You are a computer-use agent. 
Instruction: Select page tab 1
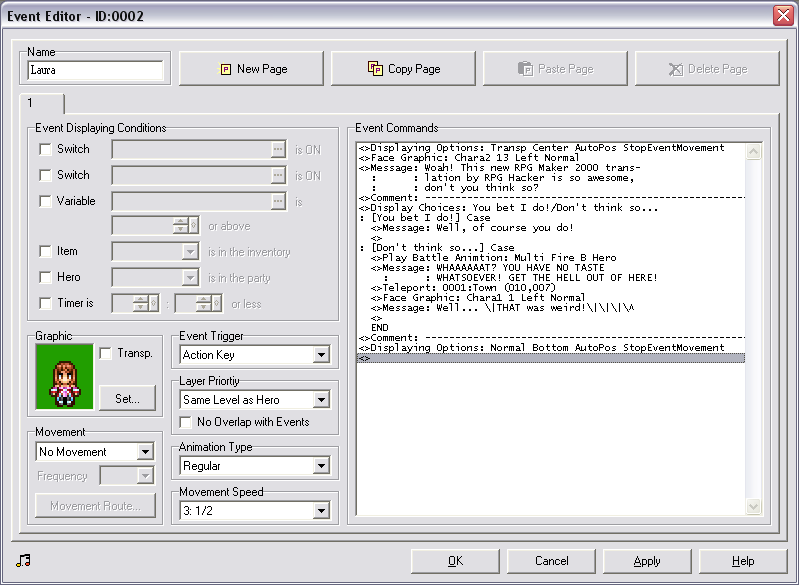coord(42,103)
